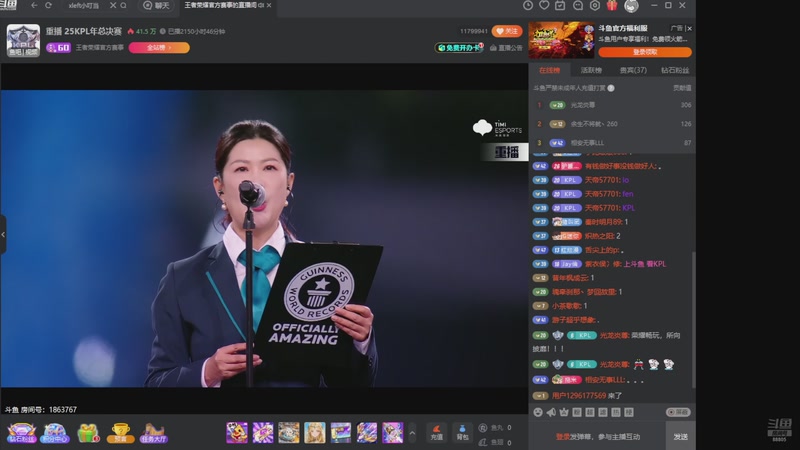Select the sixth gift in the gift bar
Image resolution: width=800 pixels, height=450 pixels.
click(x=367, y=433)
